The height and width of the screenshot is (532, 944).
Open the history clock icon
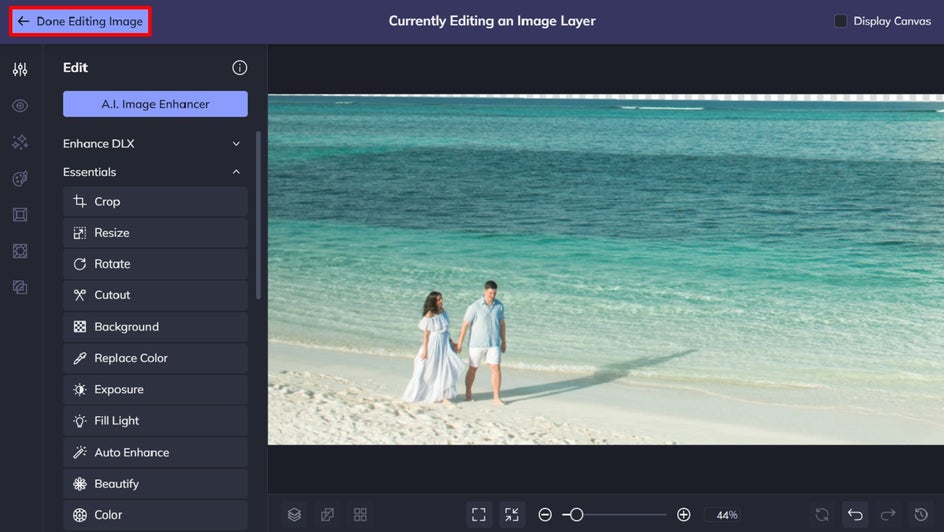tap(921, 515)
